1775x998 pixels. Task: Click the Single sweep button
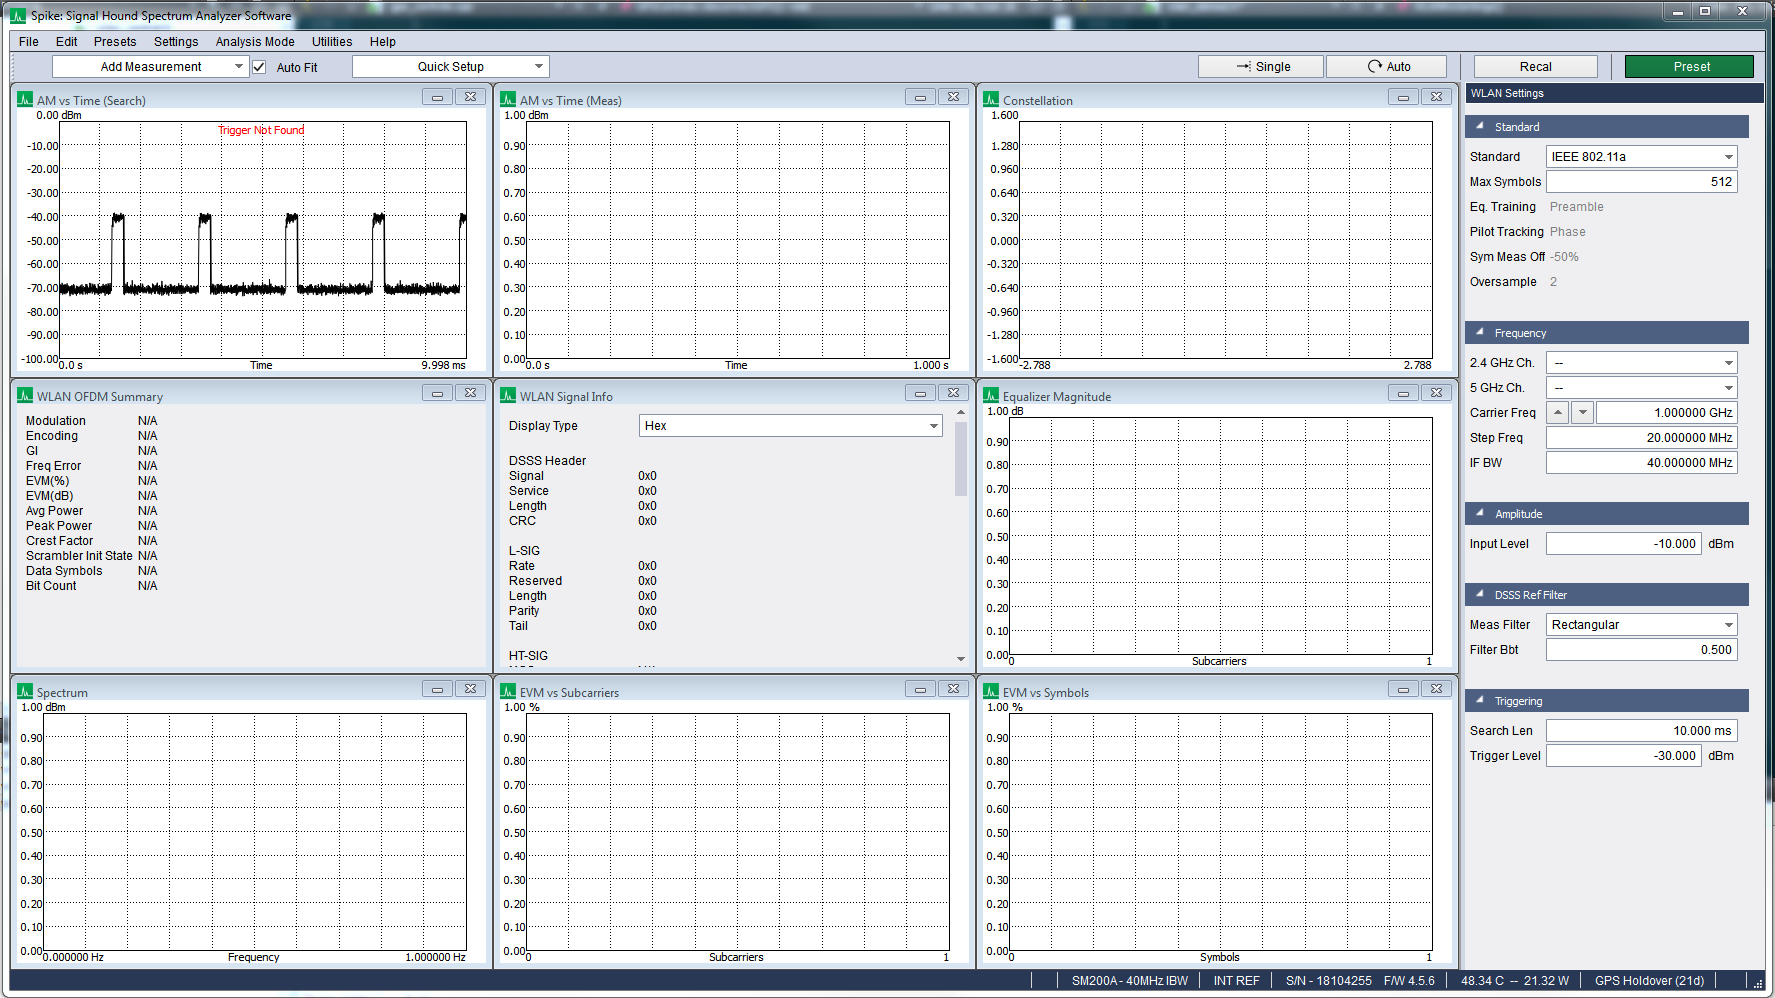(1261, 67)
